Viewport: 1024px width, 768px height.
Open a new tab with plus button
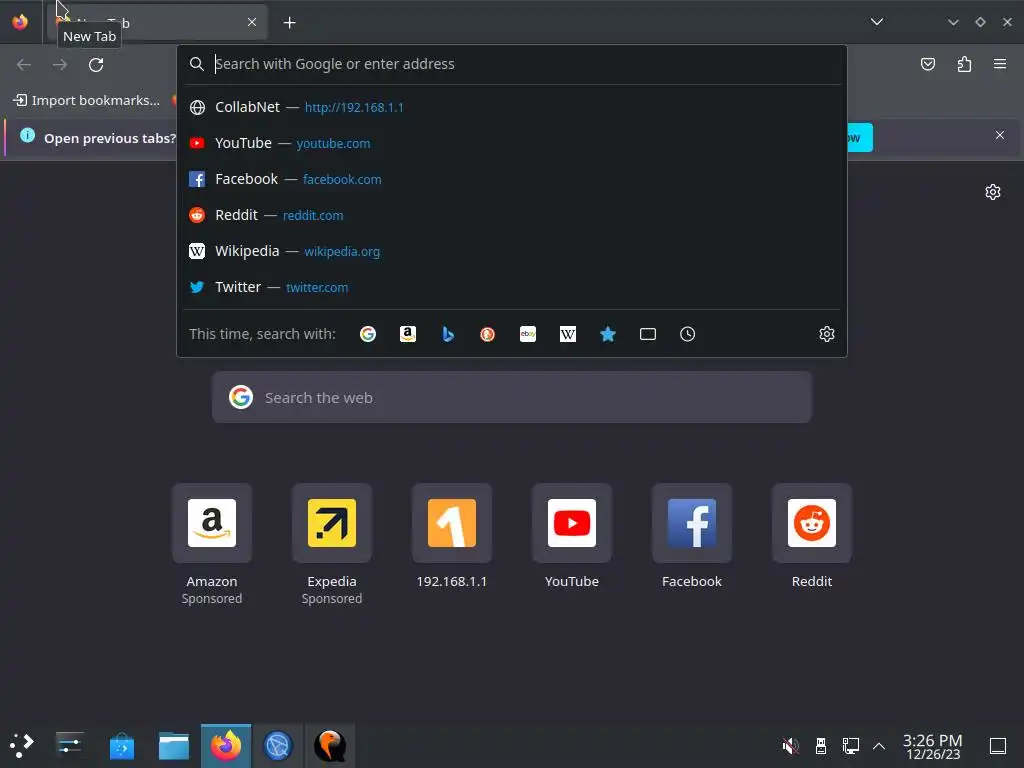[289, 23]
